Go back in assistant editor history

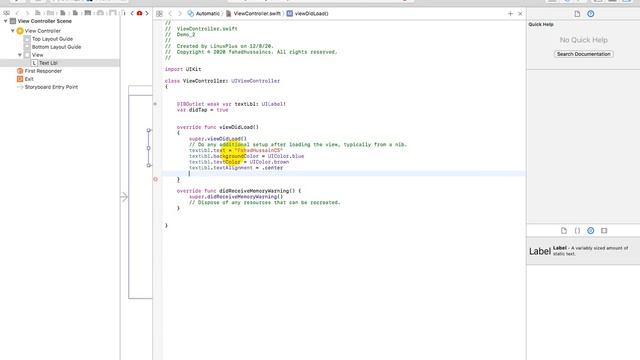[170, 13]
